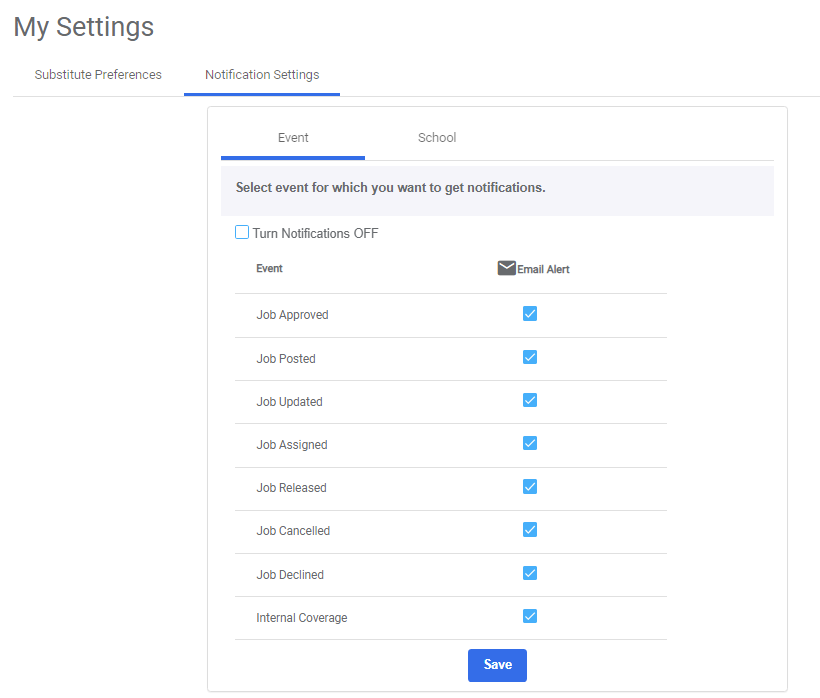The image size is (820, 698).
Task: Select the Event sub-tab
Action: 293,138
